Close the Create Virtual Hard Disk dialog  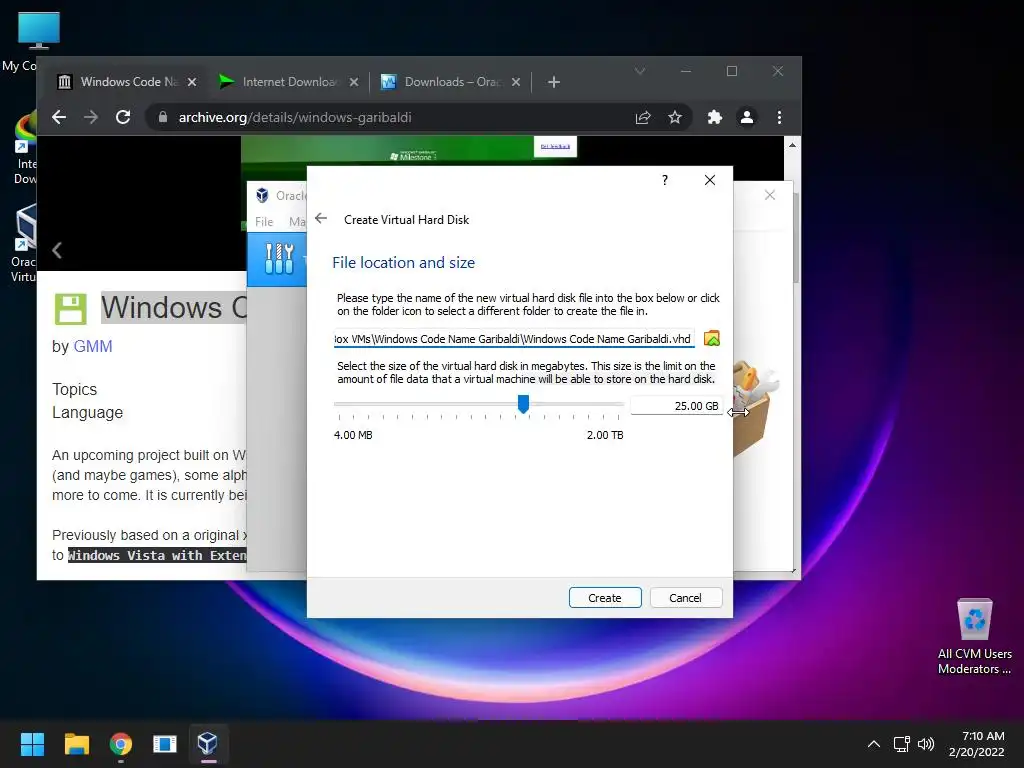tap(710, 180)
